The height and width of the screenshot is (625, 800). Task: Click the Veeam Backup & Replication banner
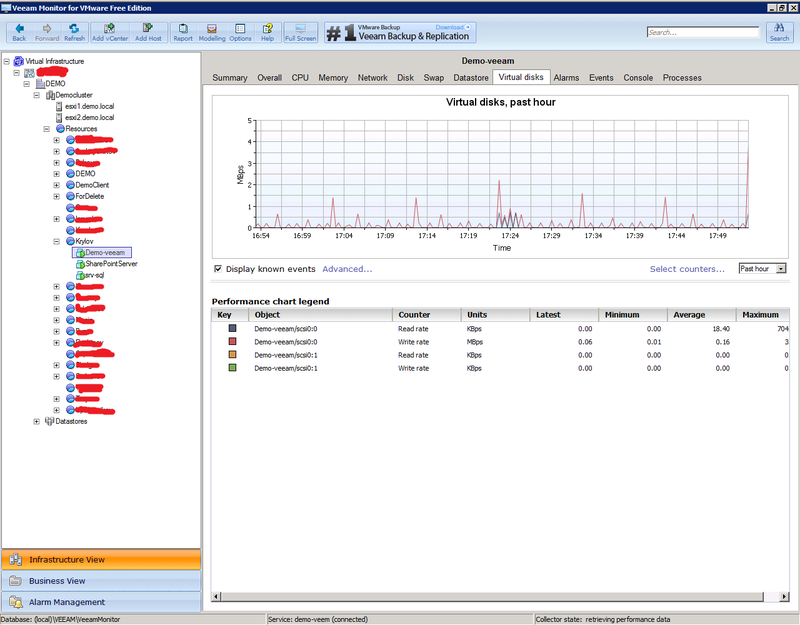(400, 32)
